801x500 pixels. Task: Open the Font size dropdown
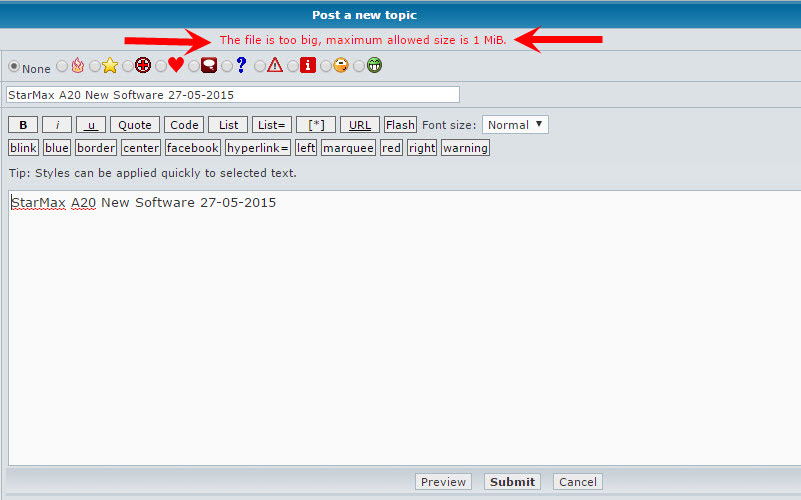point(515,125)
